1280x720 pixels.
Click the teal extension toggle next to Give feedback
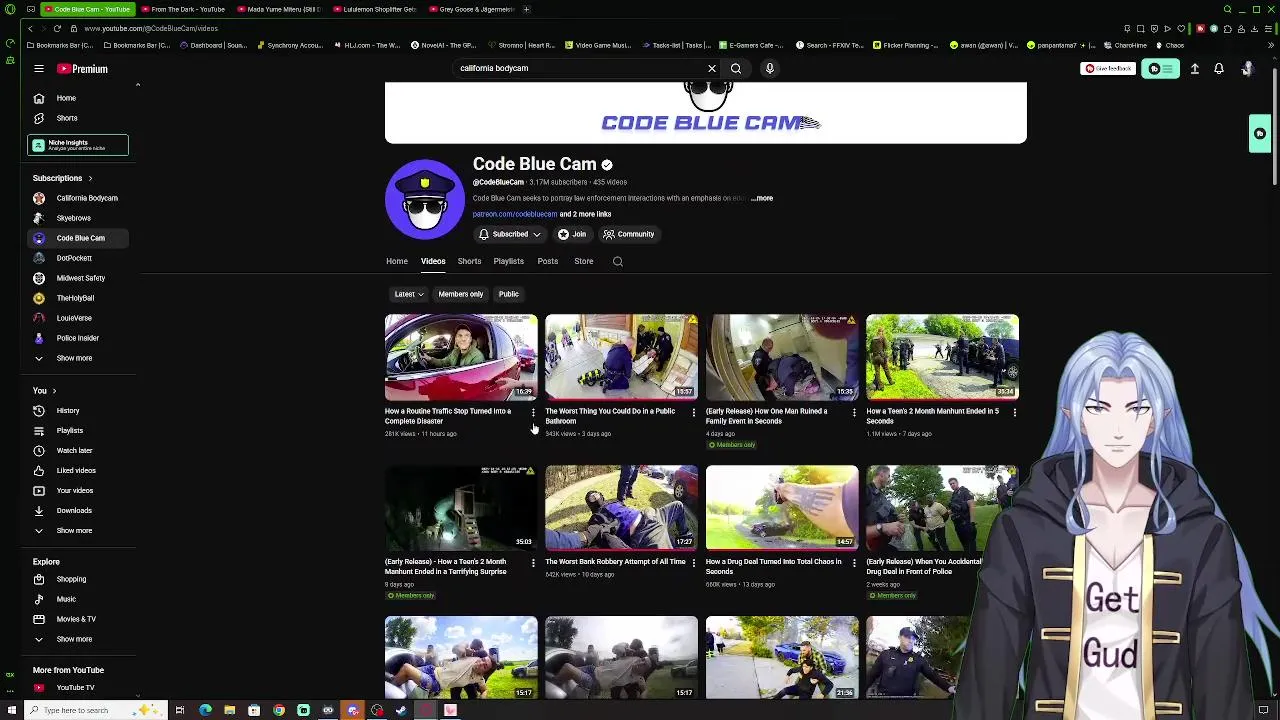[1160, 68]
